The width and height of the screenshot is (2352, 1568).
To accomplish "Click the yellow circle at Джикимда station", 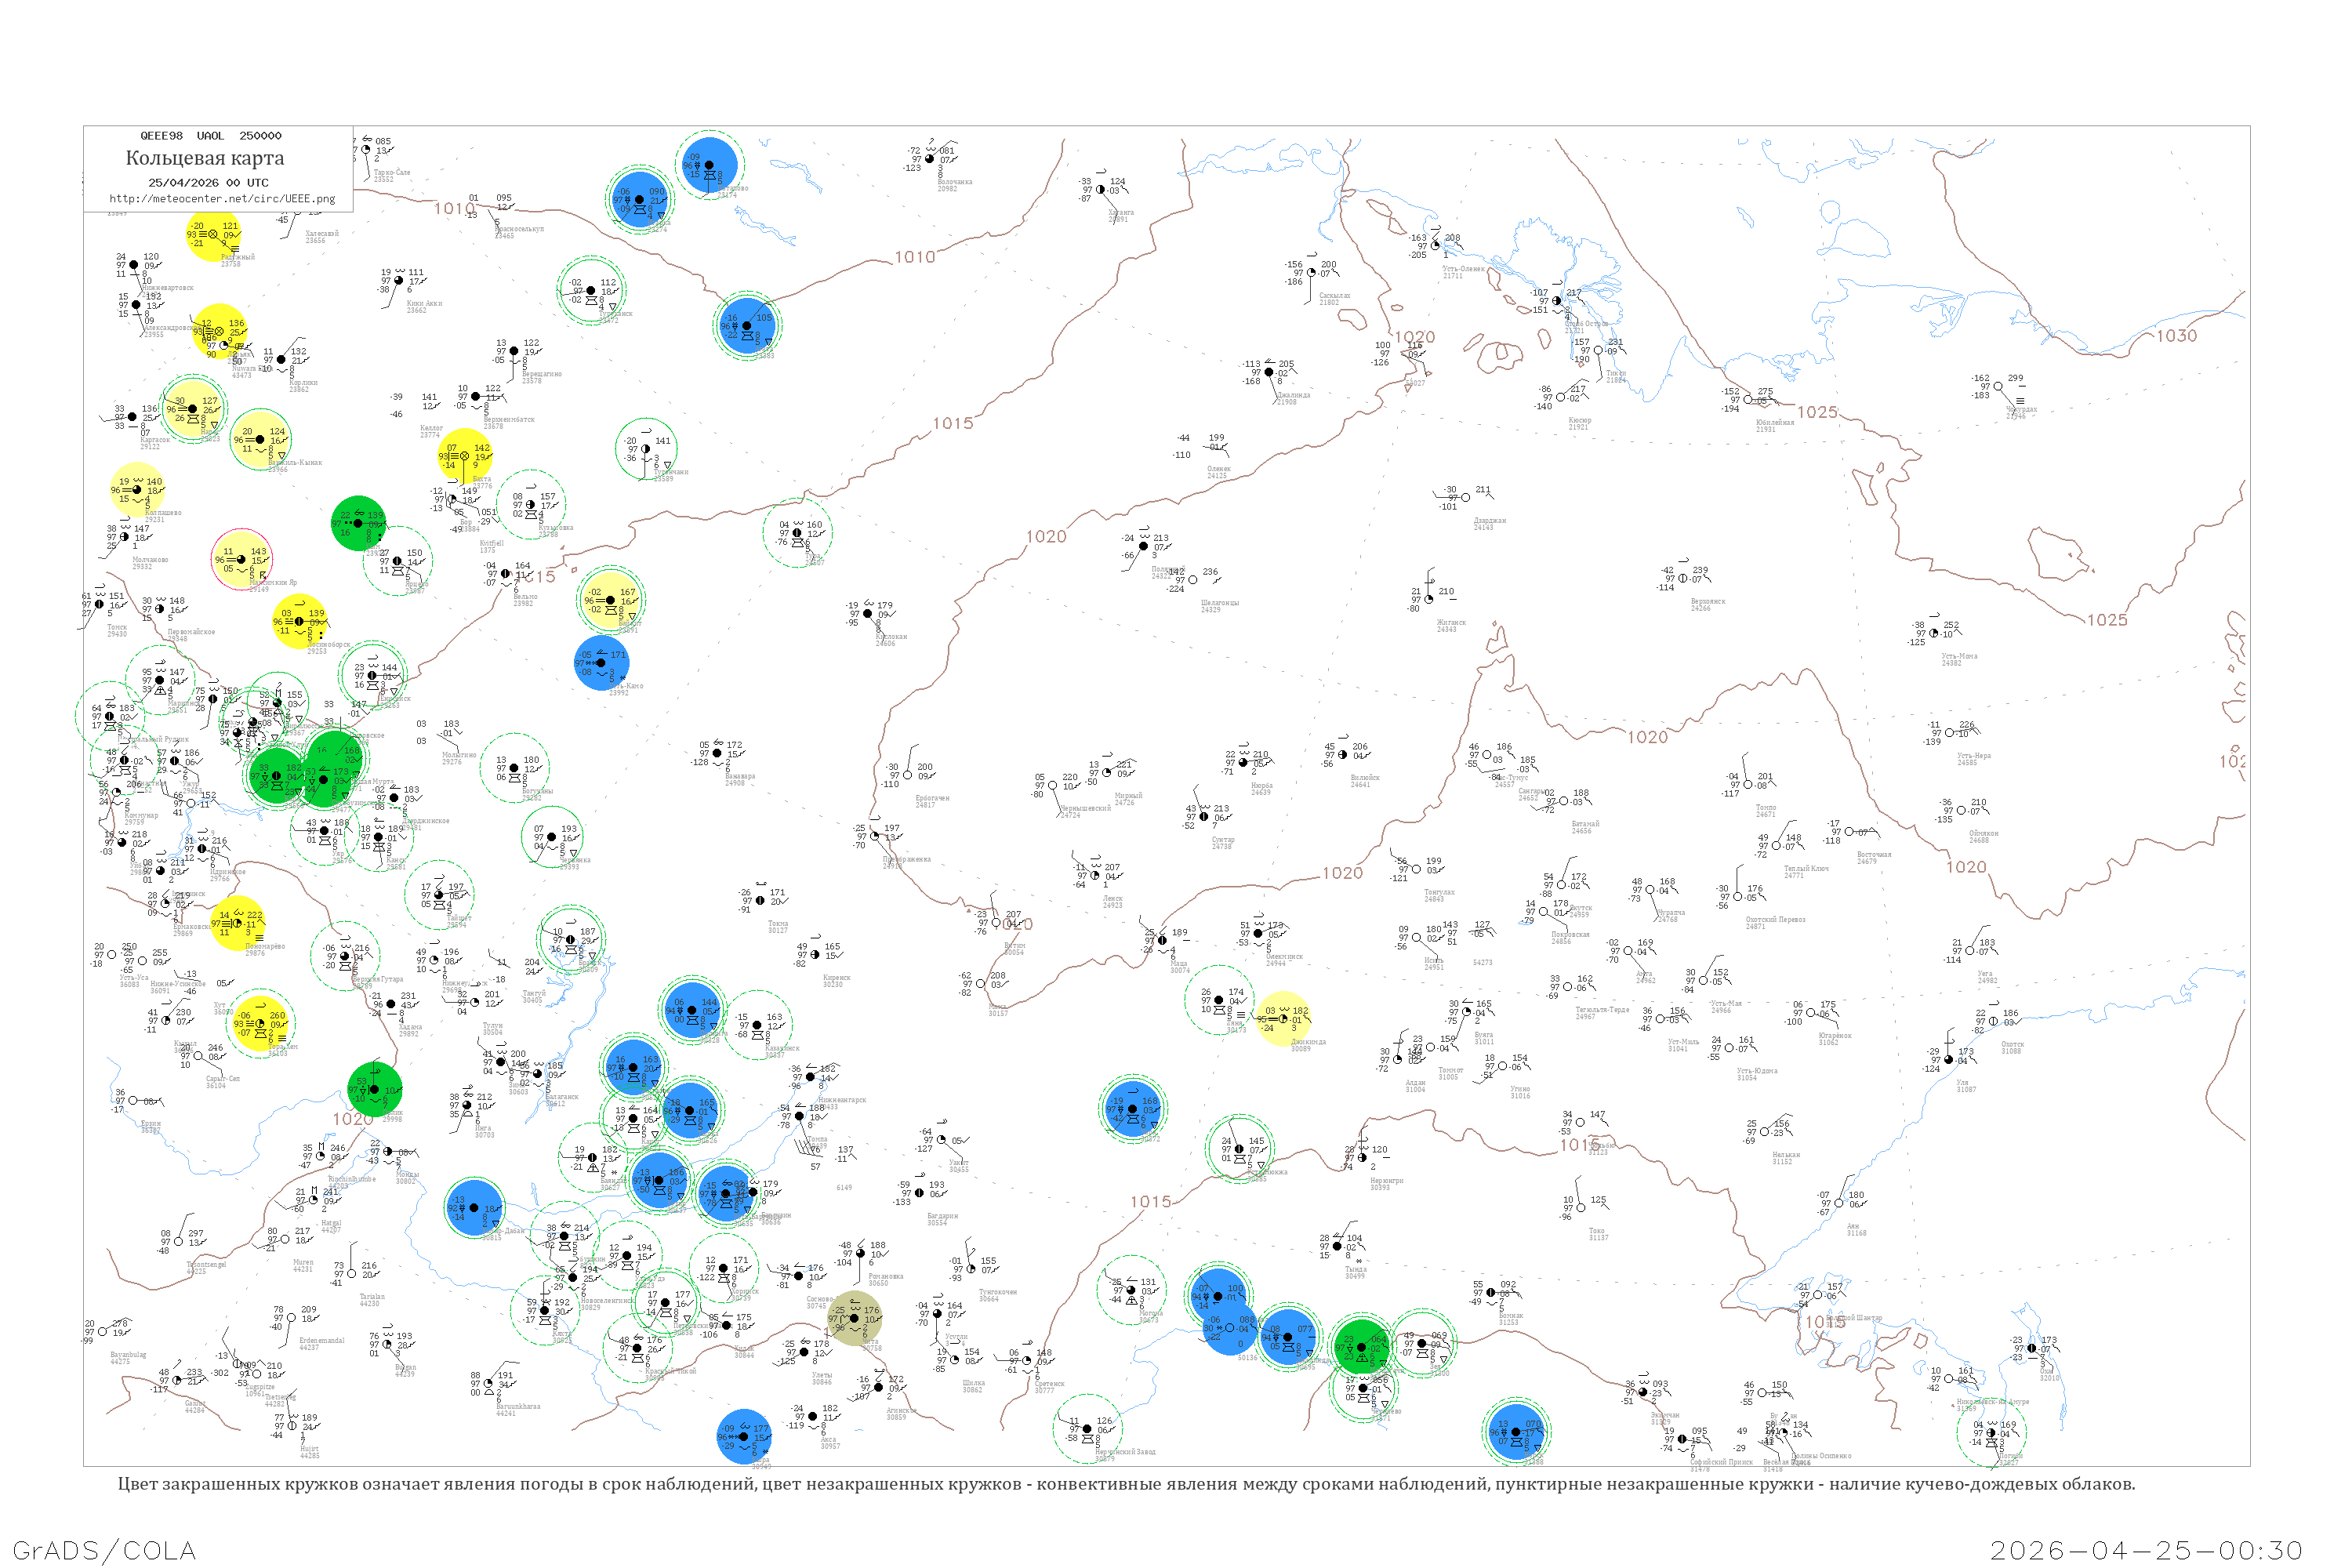I will (1283, 1019).
